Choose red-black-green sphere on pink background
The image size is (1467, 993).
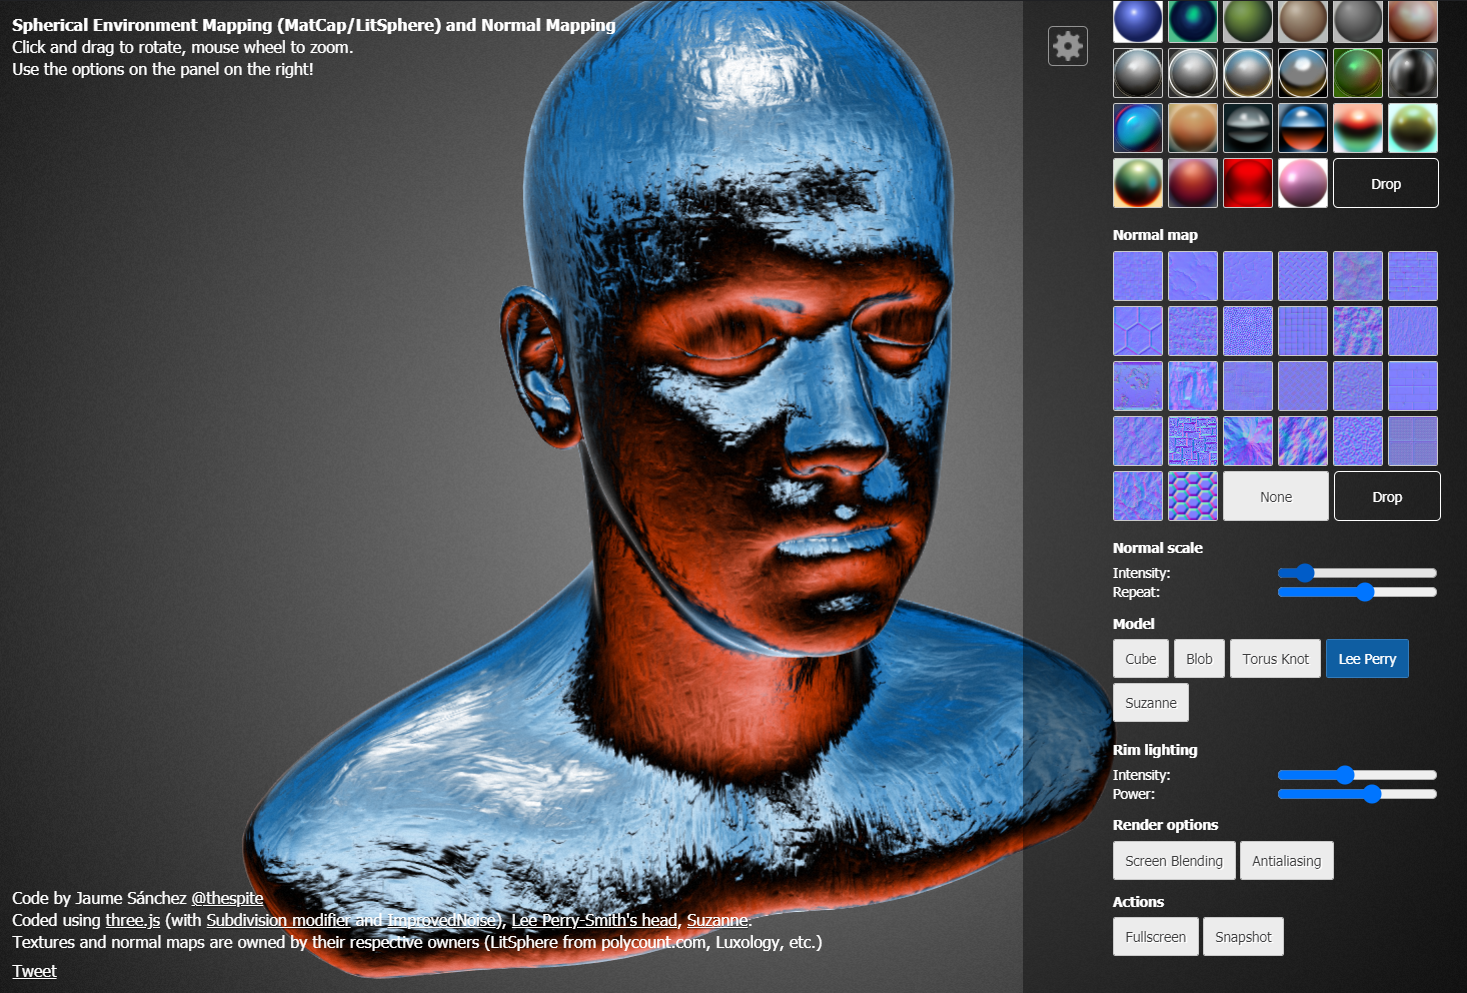(x=1358, y=128)
